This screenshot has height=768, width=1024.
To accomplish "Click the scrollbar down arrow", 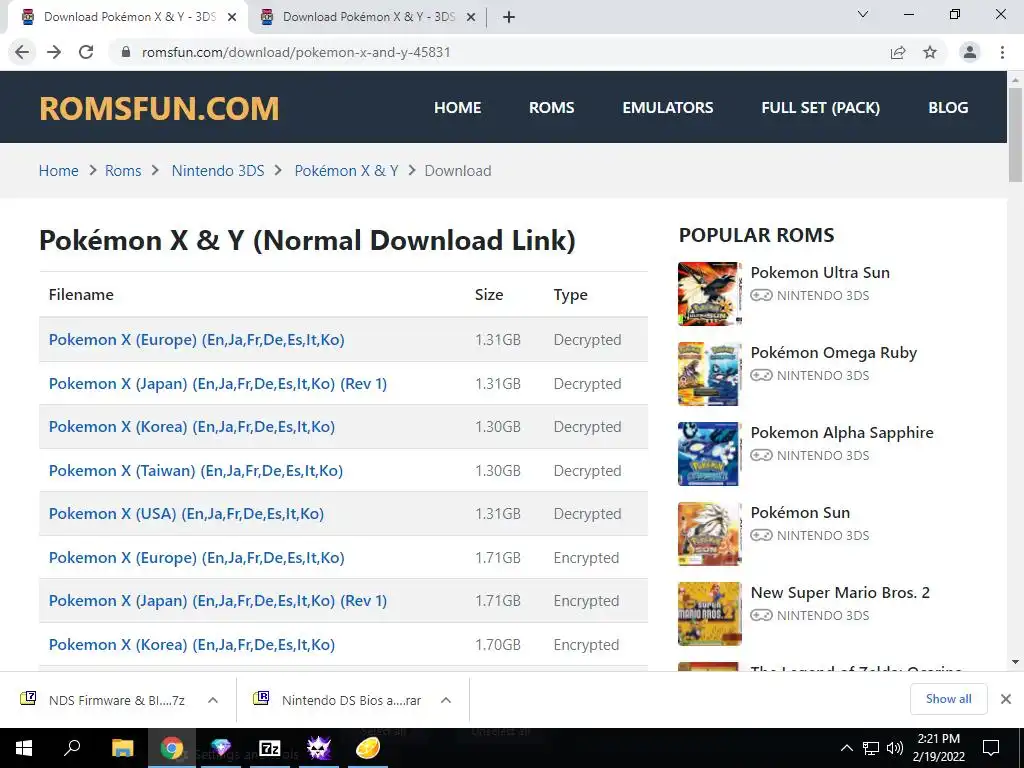I will point(1015,662).
